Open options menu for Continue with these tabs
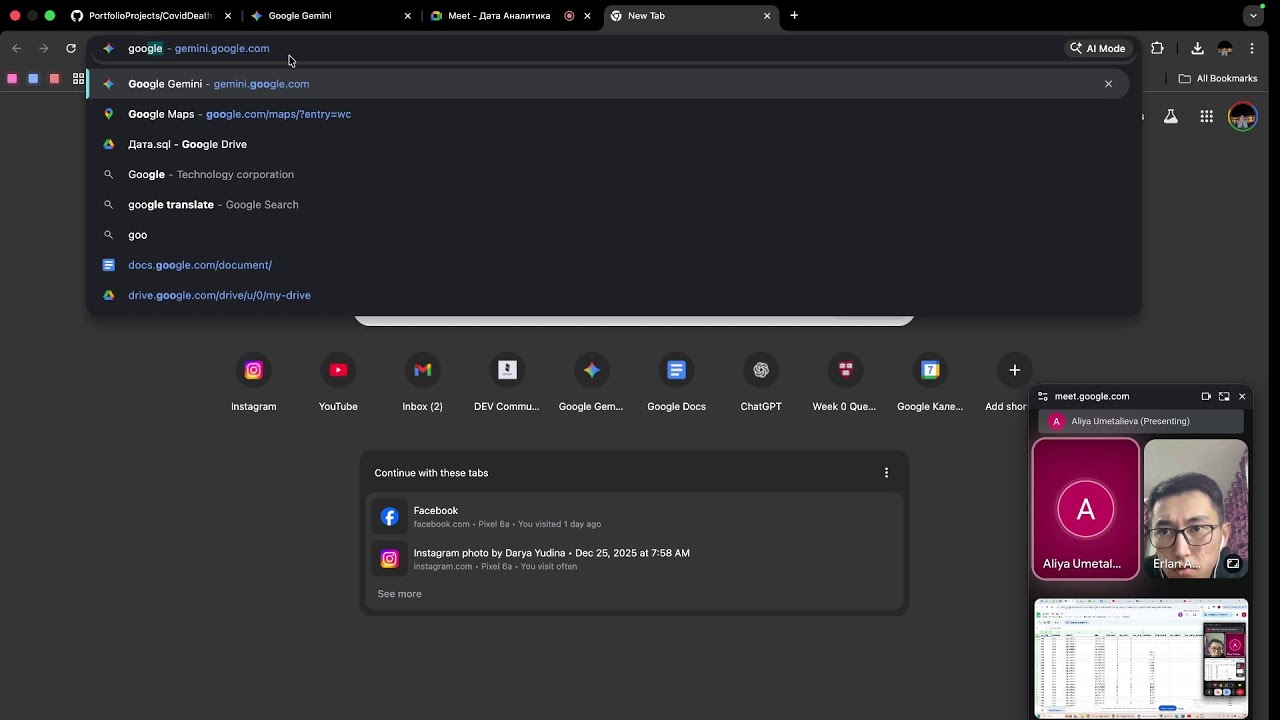 click(x=886, y=473)
